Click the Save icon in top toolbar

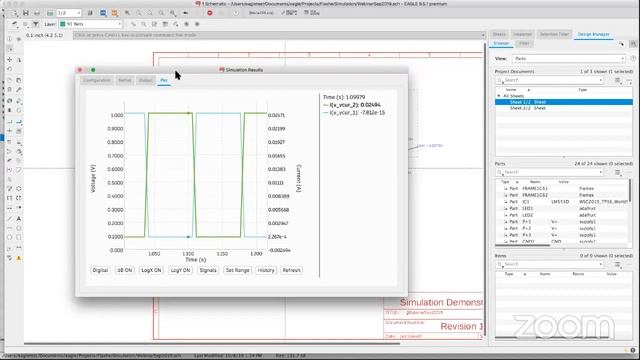(x=25, y=13)
